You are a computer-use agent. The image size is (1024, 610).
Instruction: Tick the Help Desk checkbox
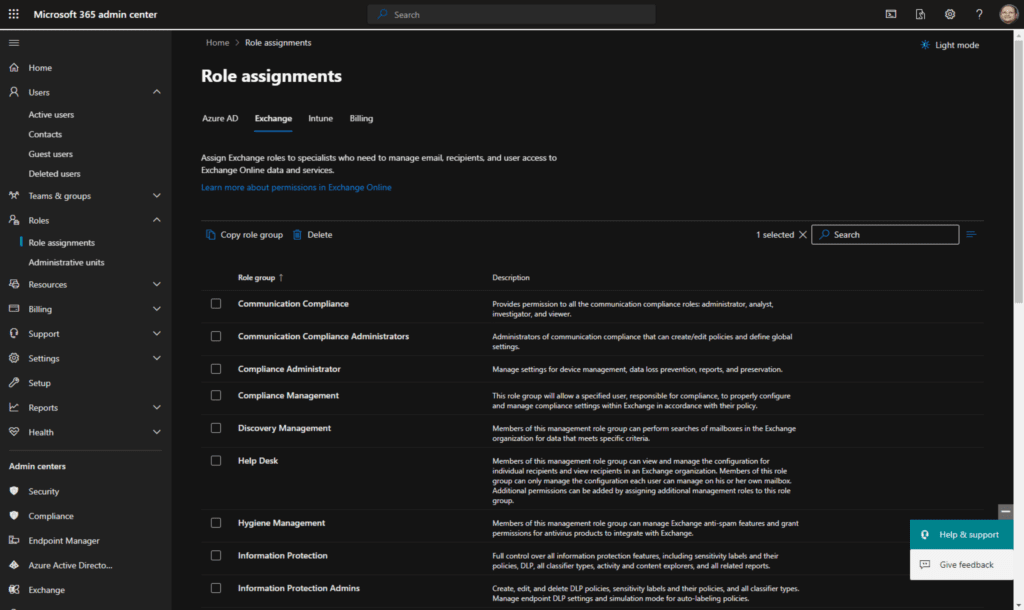point(216,460)
